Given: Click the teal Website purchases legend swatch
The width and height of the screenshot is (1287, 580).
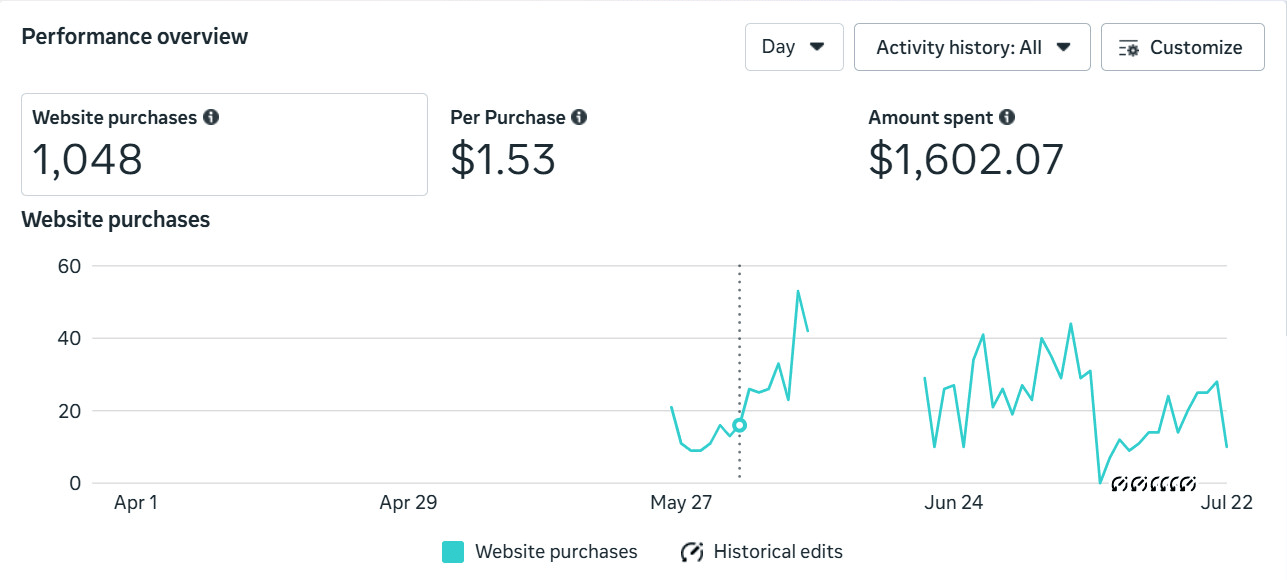Looking at the screenshot, I should click(x=453, y=552).
